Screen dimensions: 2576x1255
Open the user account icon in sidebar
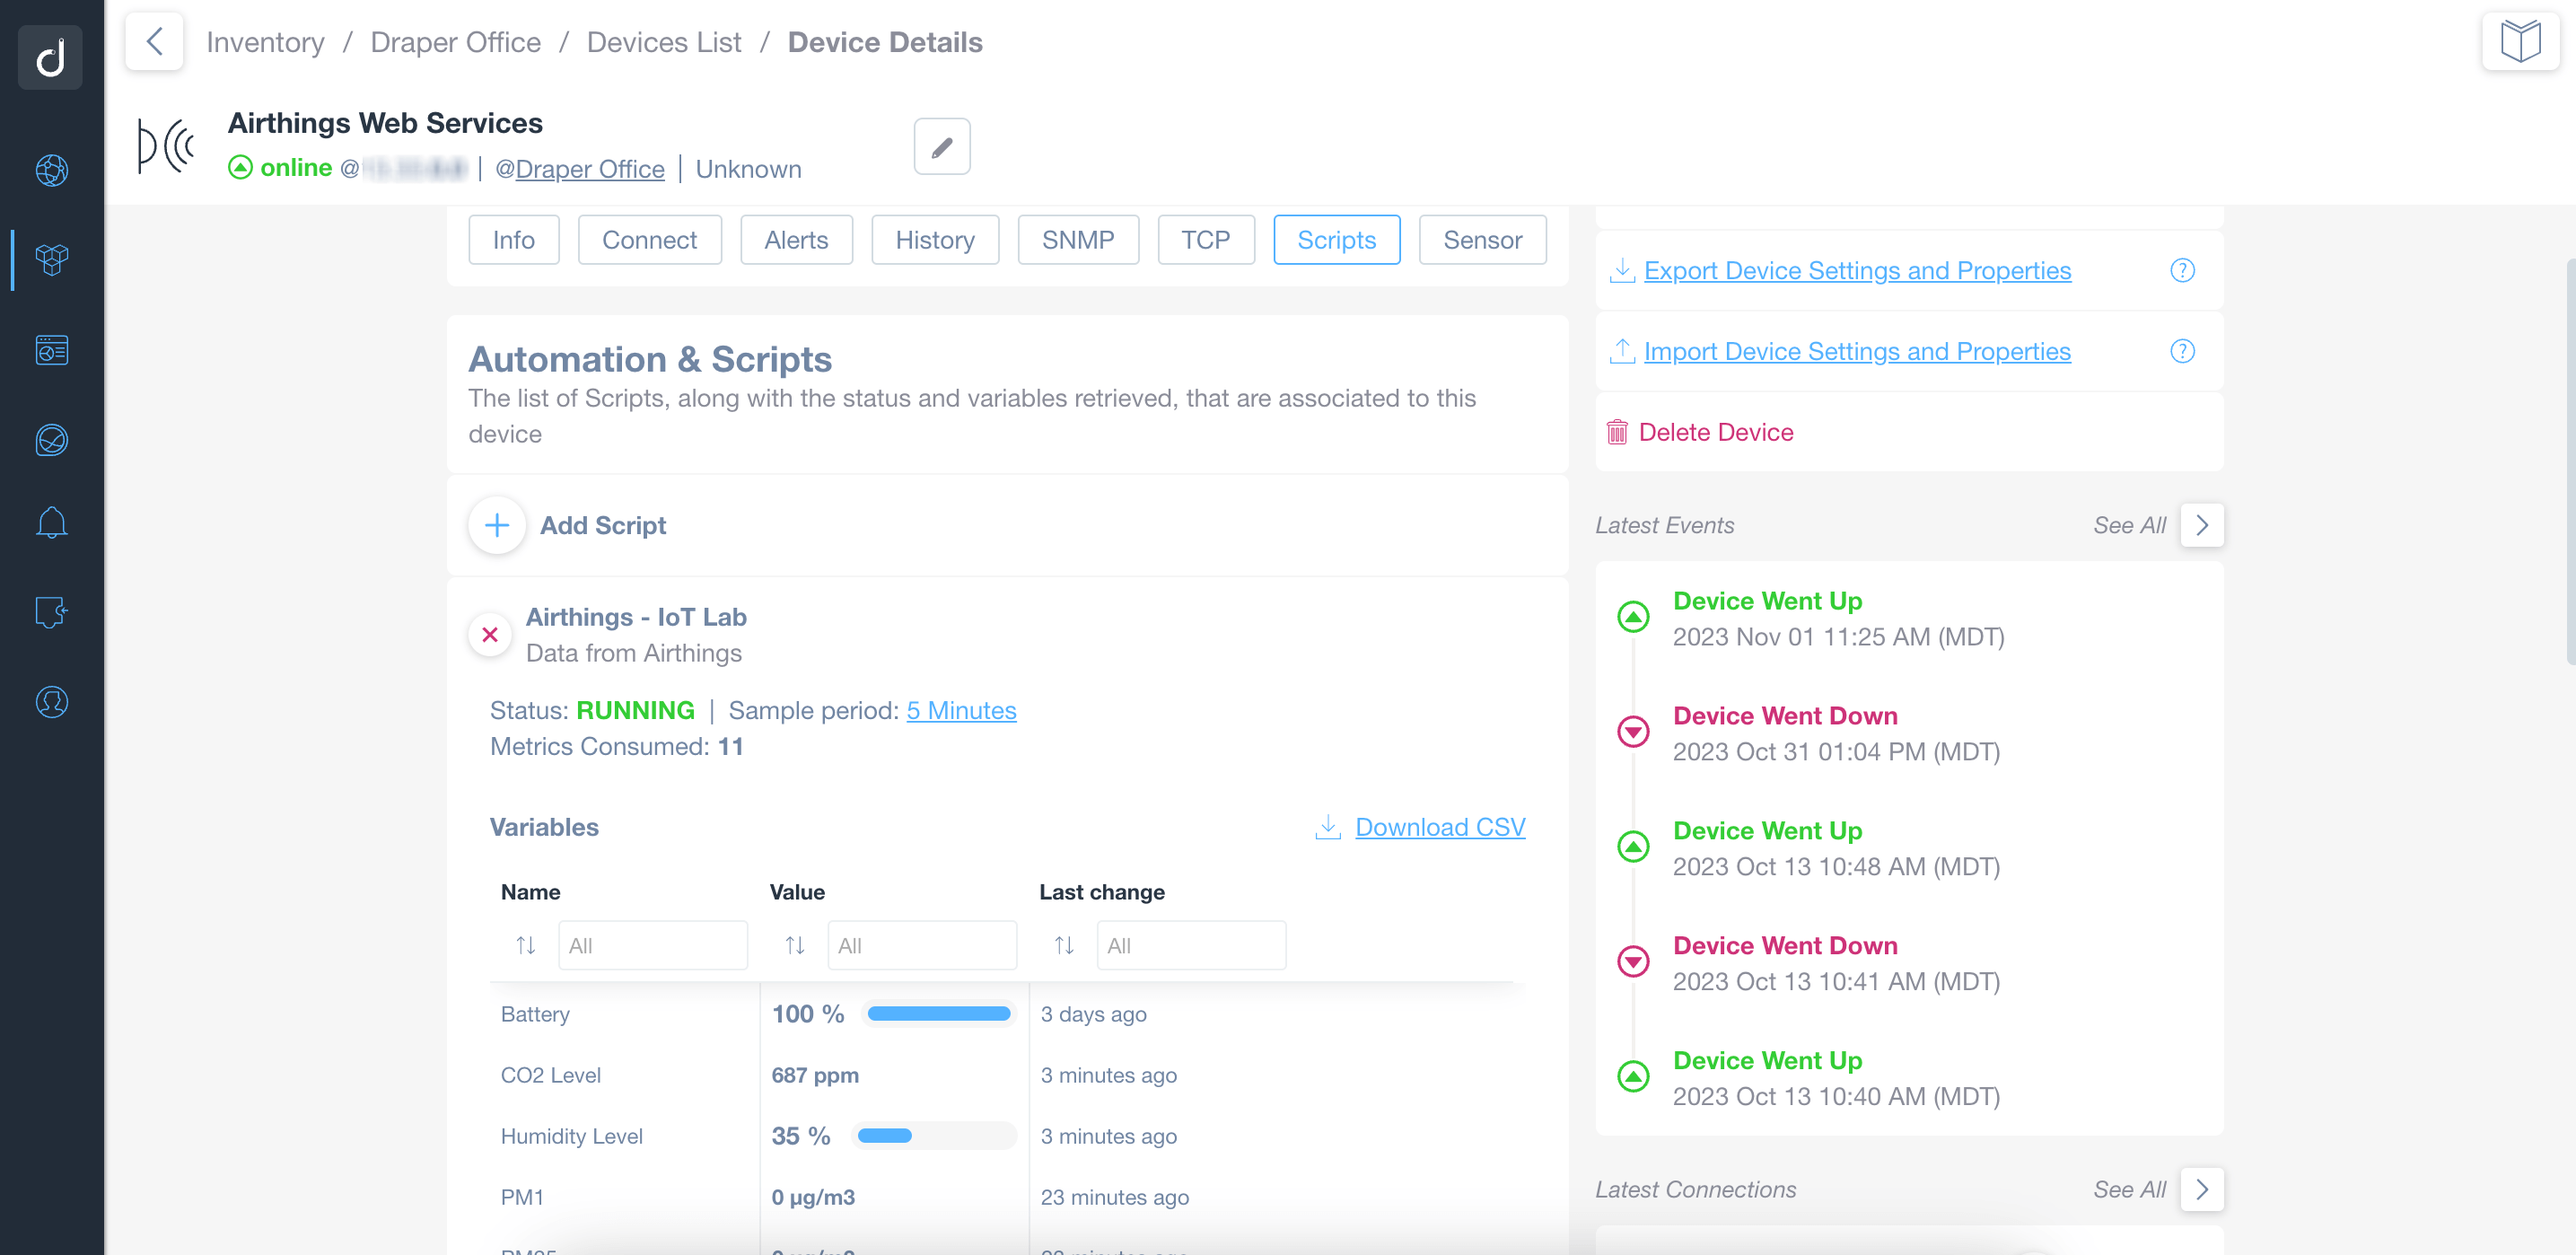tap(52, 702)
